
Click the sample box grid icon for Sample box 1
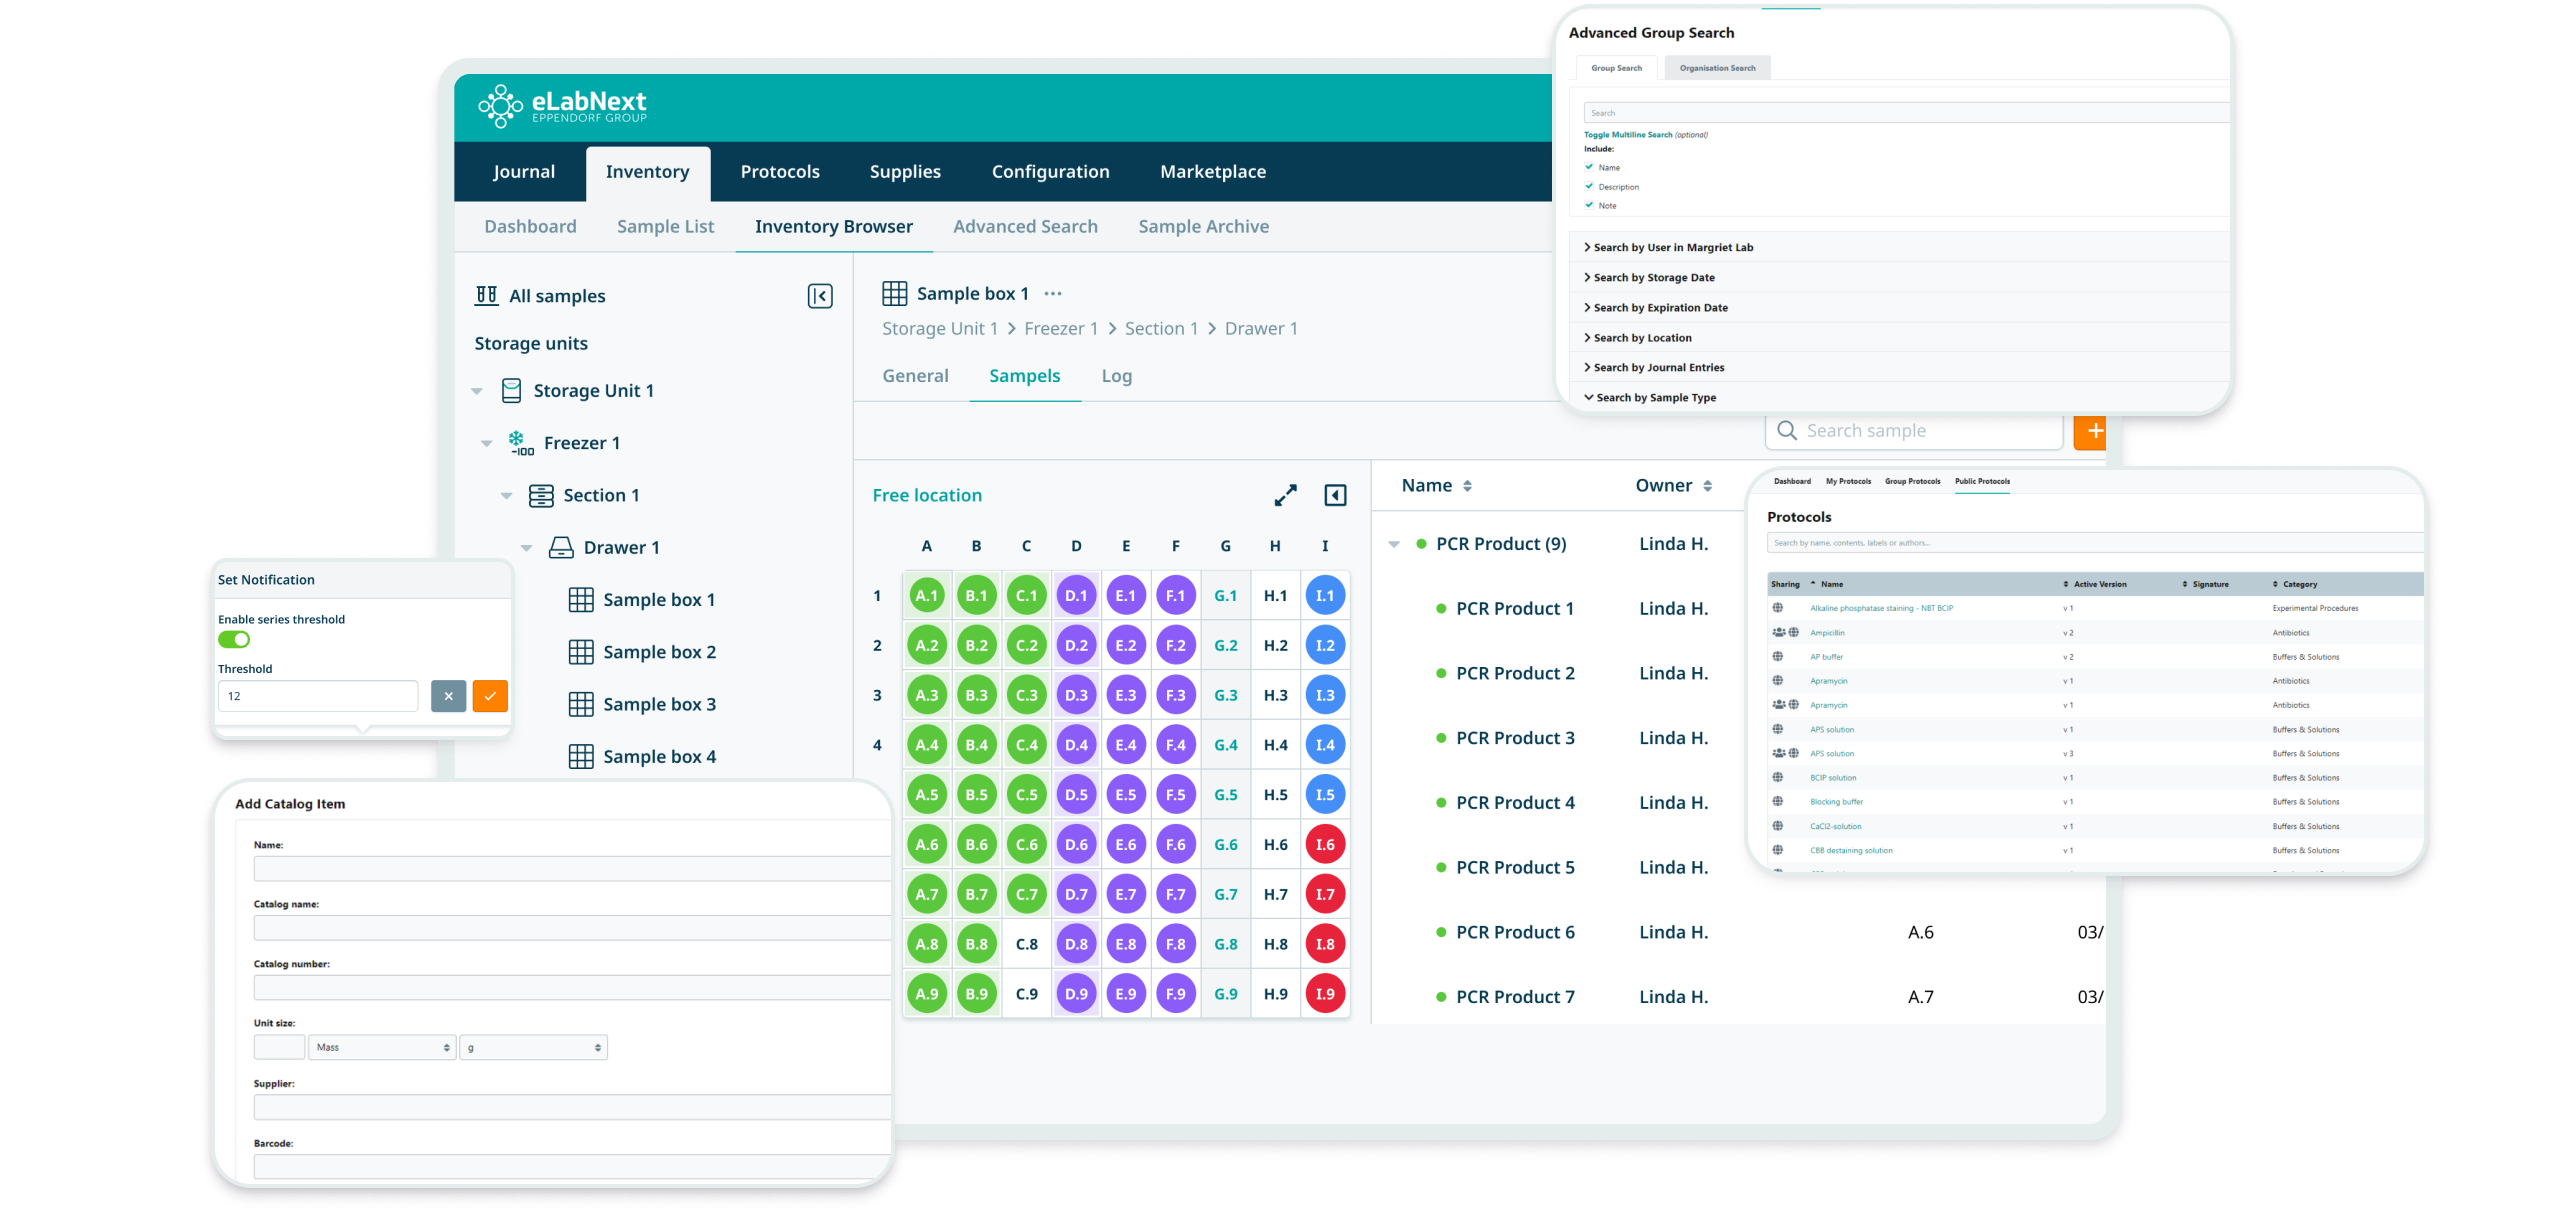click(x=581, y=597)
